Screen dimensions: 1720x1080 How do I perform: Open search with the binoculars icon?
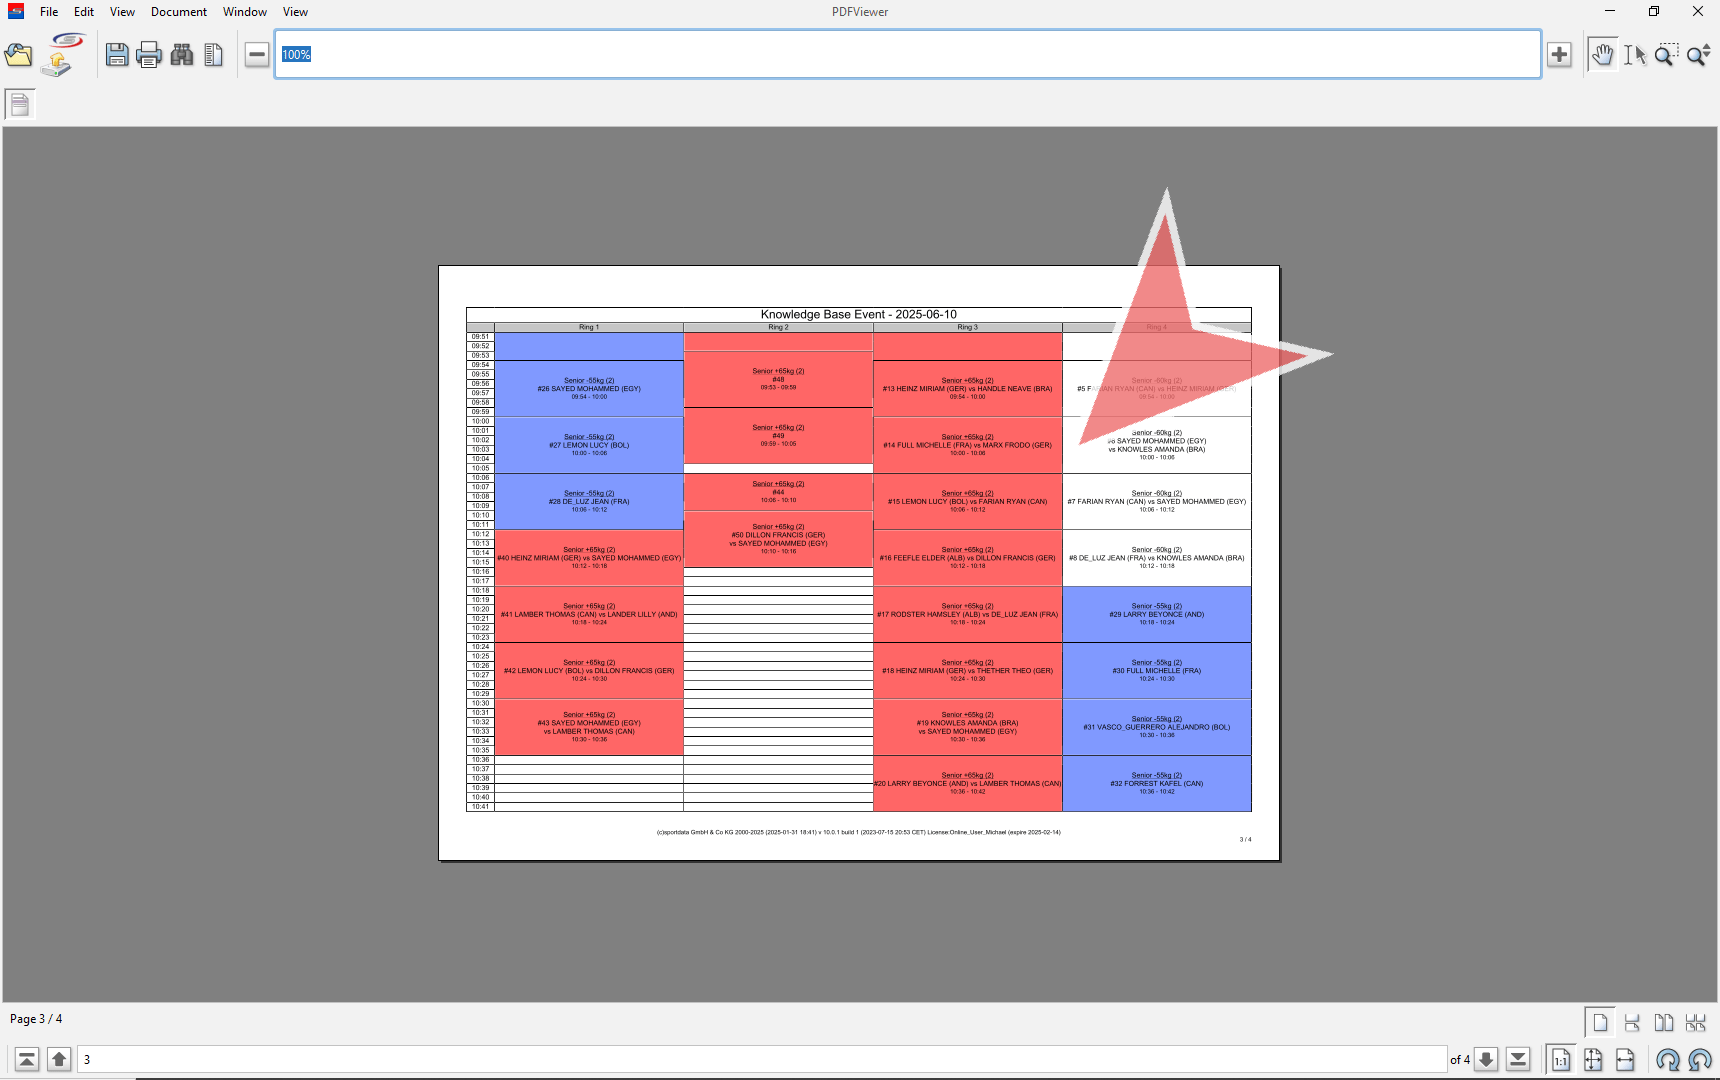click(x=182, y=55)
